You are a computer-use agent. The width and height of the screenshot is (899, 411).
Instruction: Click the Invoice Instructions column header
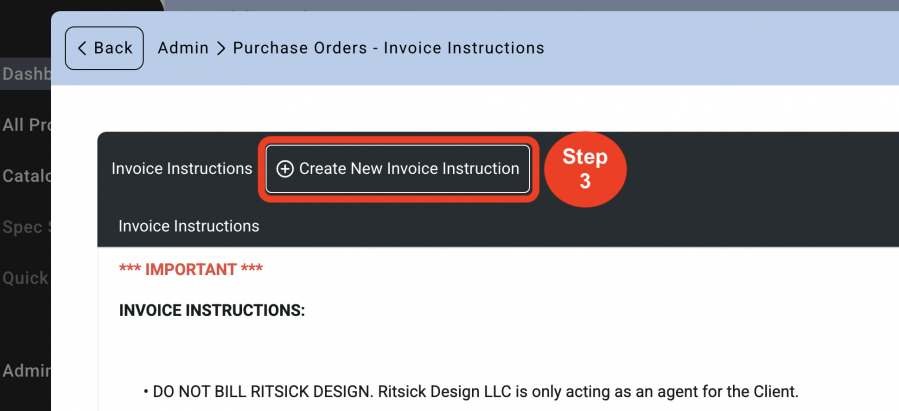pos(189,226)
